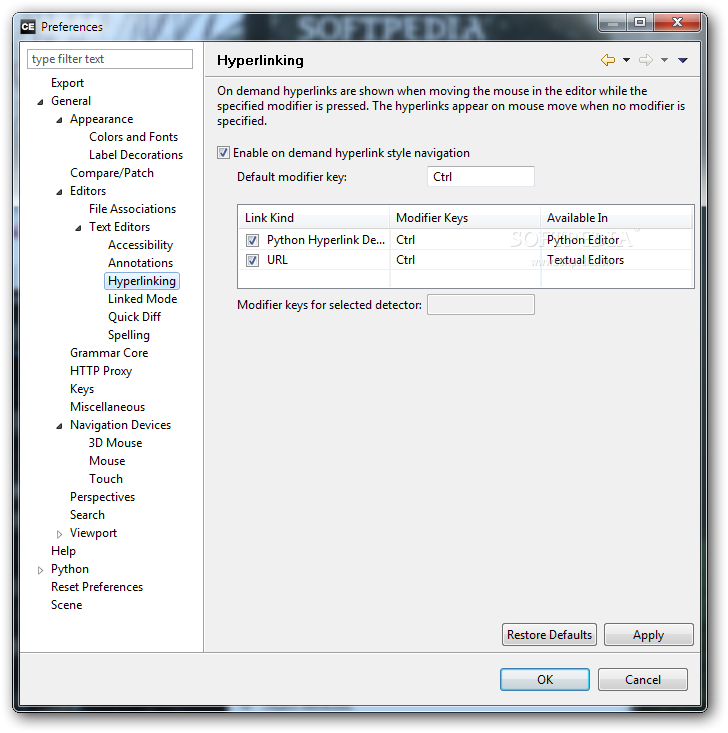
Task: Select the Python Hyperlink Detector row text
Action: [325, 240]
